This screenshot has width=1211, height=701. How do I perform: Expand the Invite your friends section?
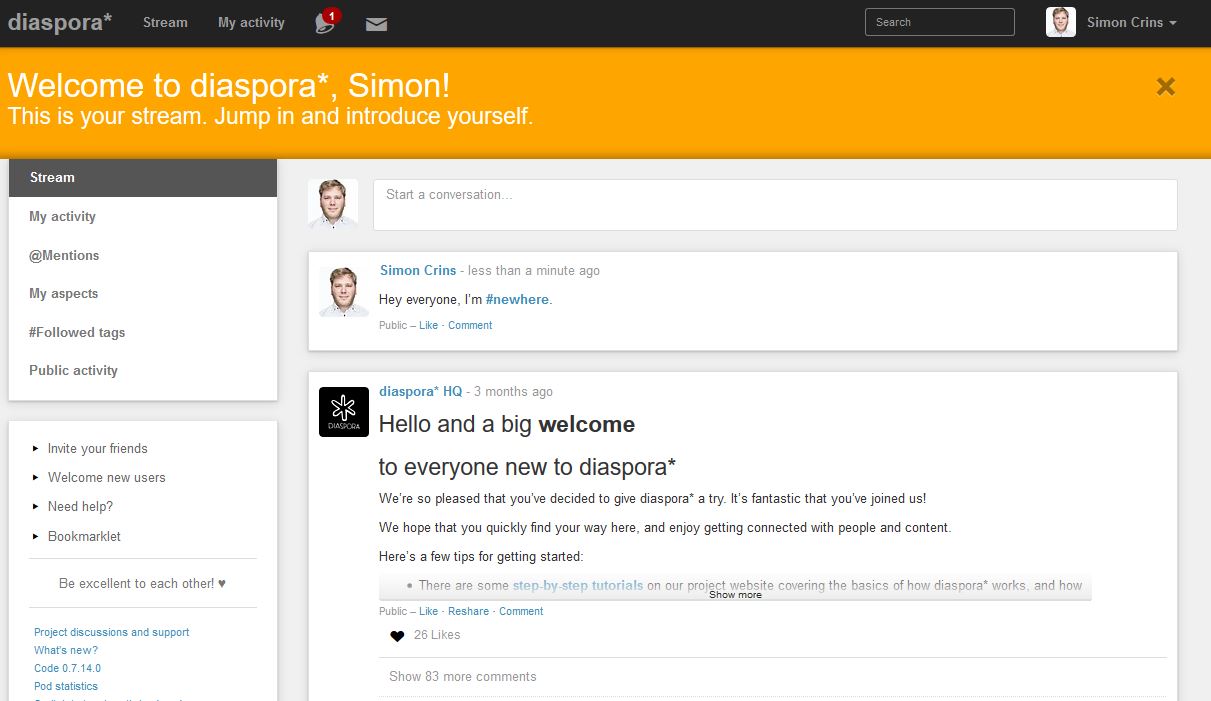point(97,449)
